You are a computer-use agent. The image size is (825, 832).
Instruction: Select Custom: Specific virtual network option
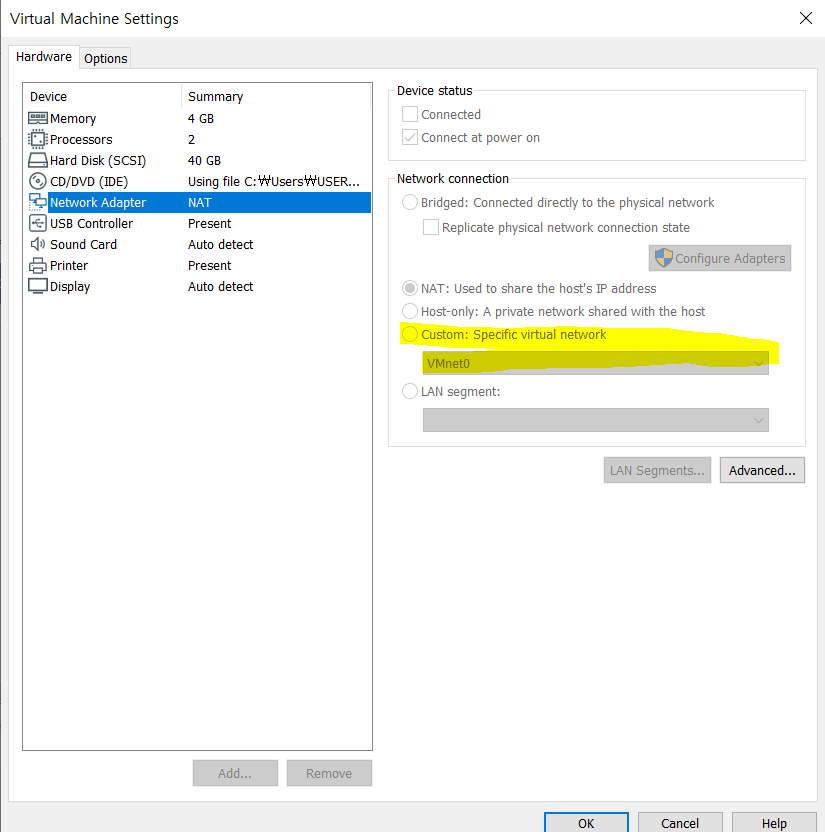[410, 334]
